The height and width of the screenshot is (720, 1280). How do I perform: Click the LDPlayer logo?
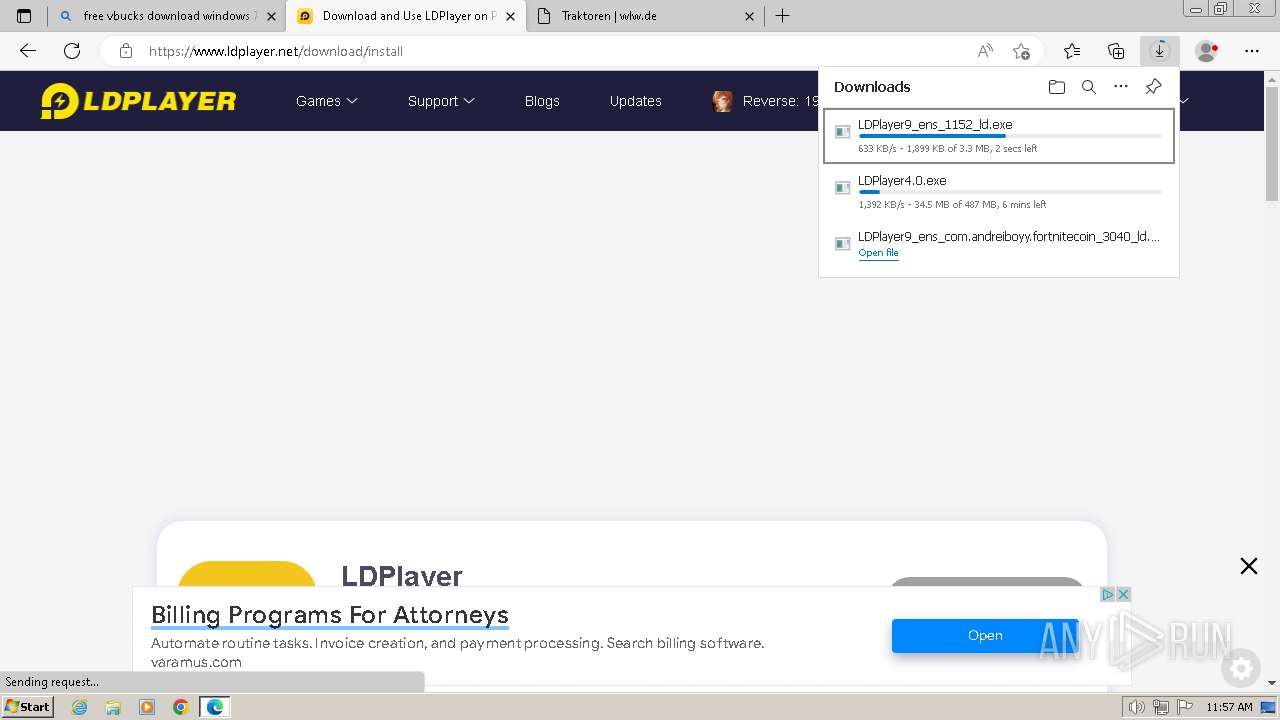(x=138, y=101)
